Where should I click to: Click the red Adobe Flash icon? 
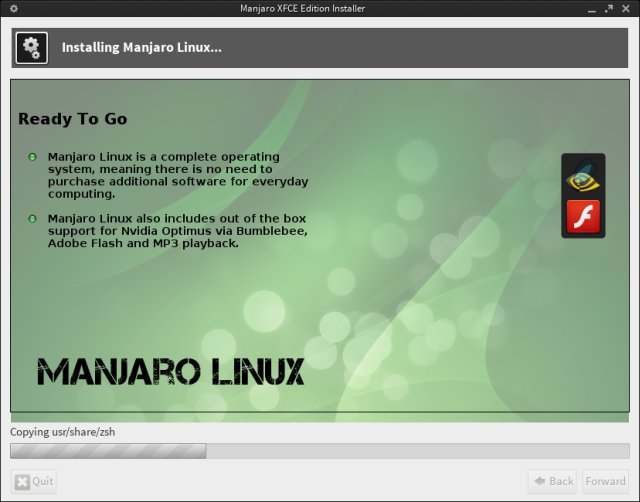tap(583, 216)
